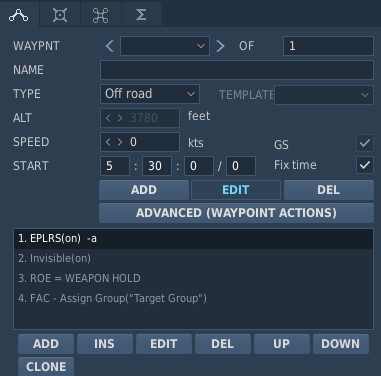Click the actions list ADD button

pyautogui.click(x=46, y=344)
